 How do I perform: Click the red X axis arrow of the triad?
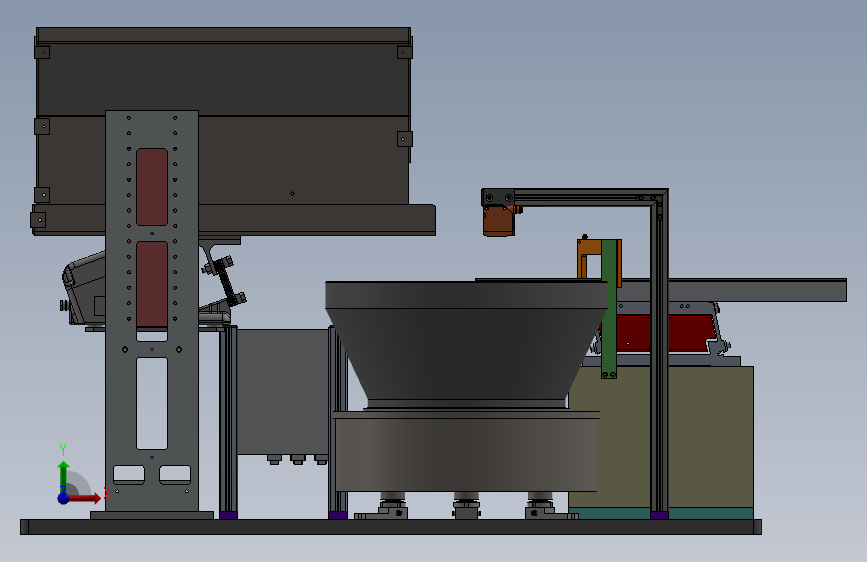pyautogui.click(x=86, y=498)
